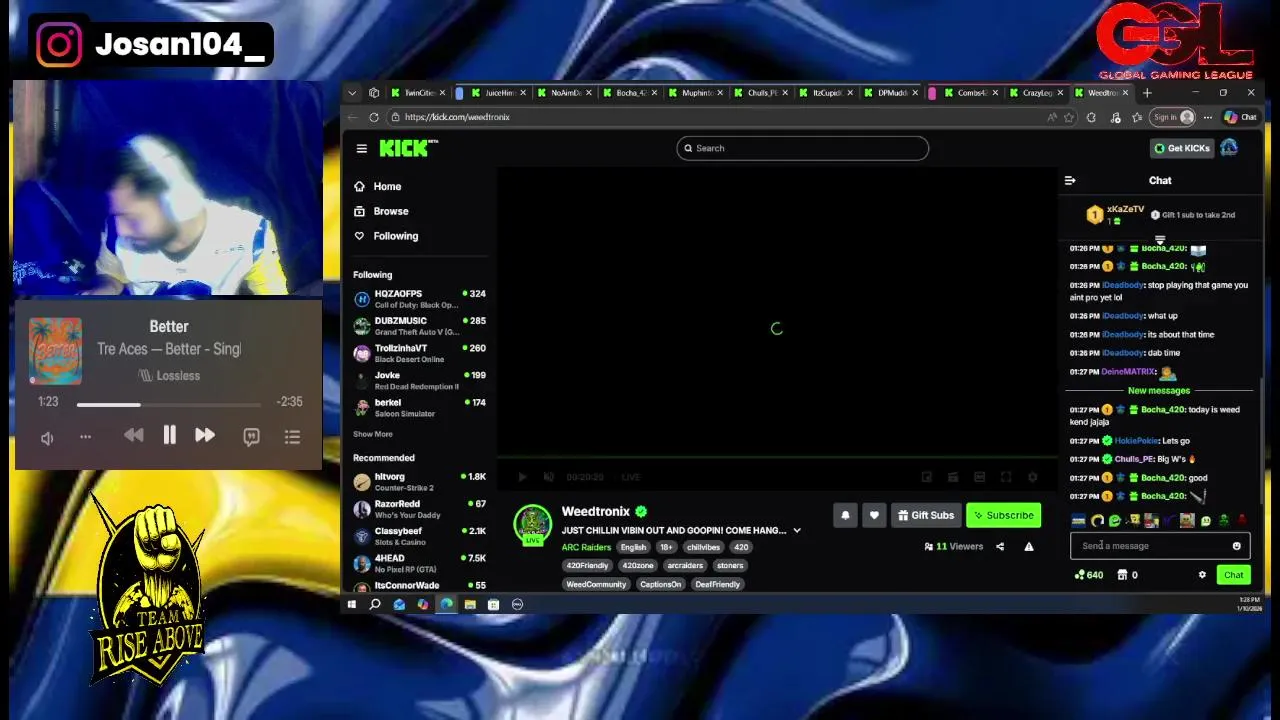Image resolution: width=1280 pixels, height=720 pixels.
Task: Click the Get KICKs button
Action: 1181,148
